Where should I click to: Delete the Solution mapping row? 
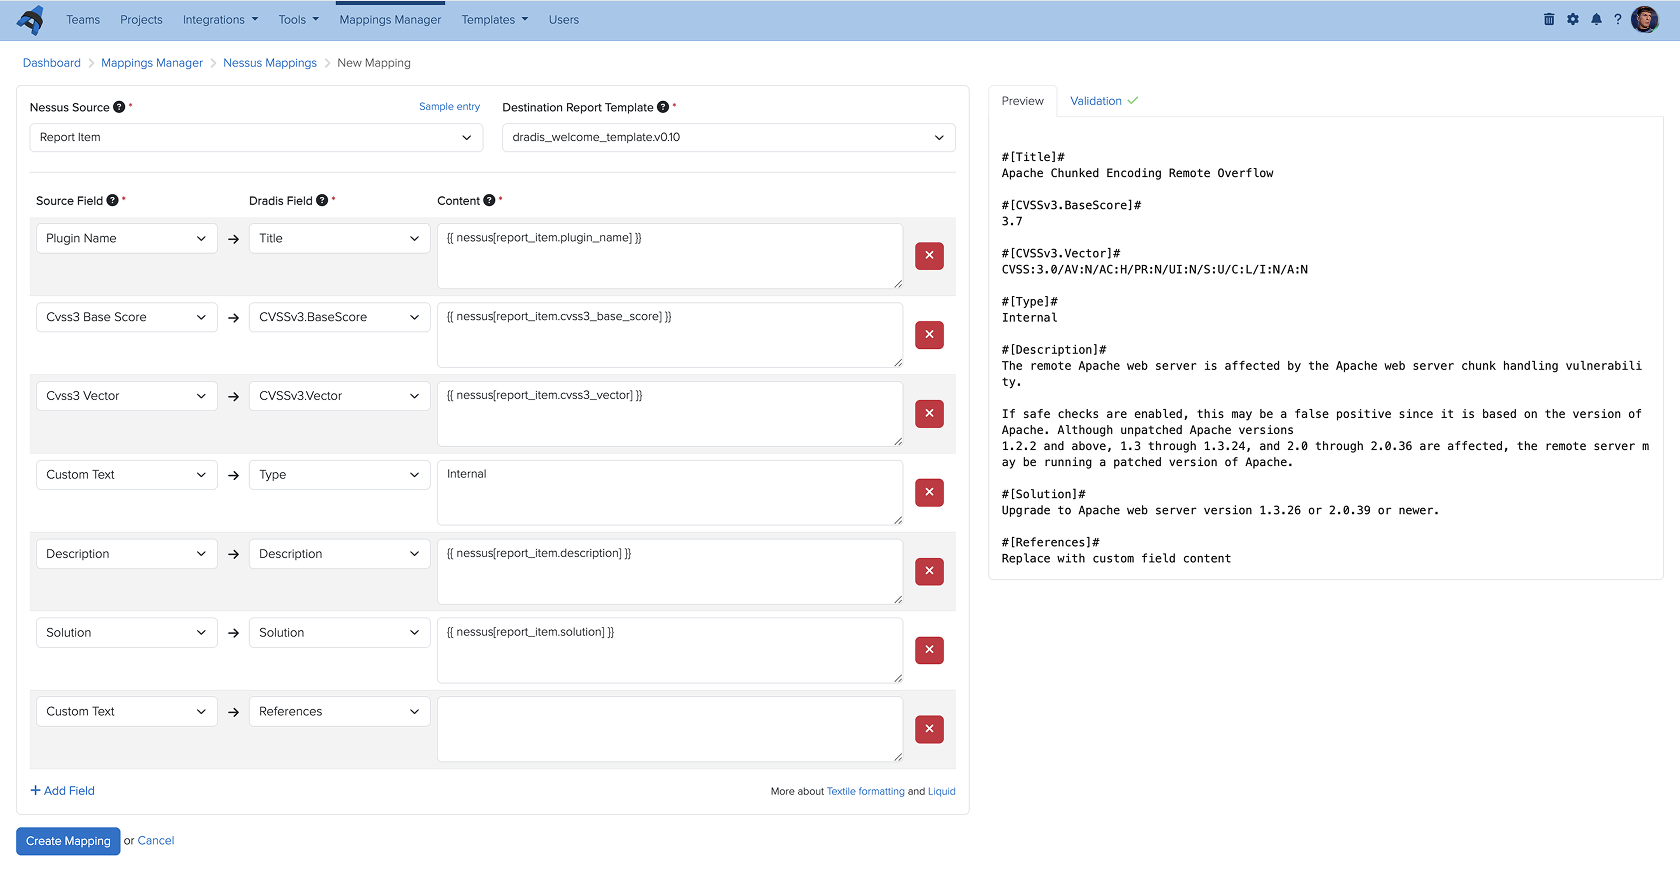(929, 650)
